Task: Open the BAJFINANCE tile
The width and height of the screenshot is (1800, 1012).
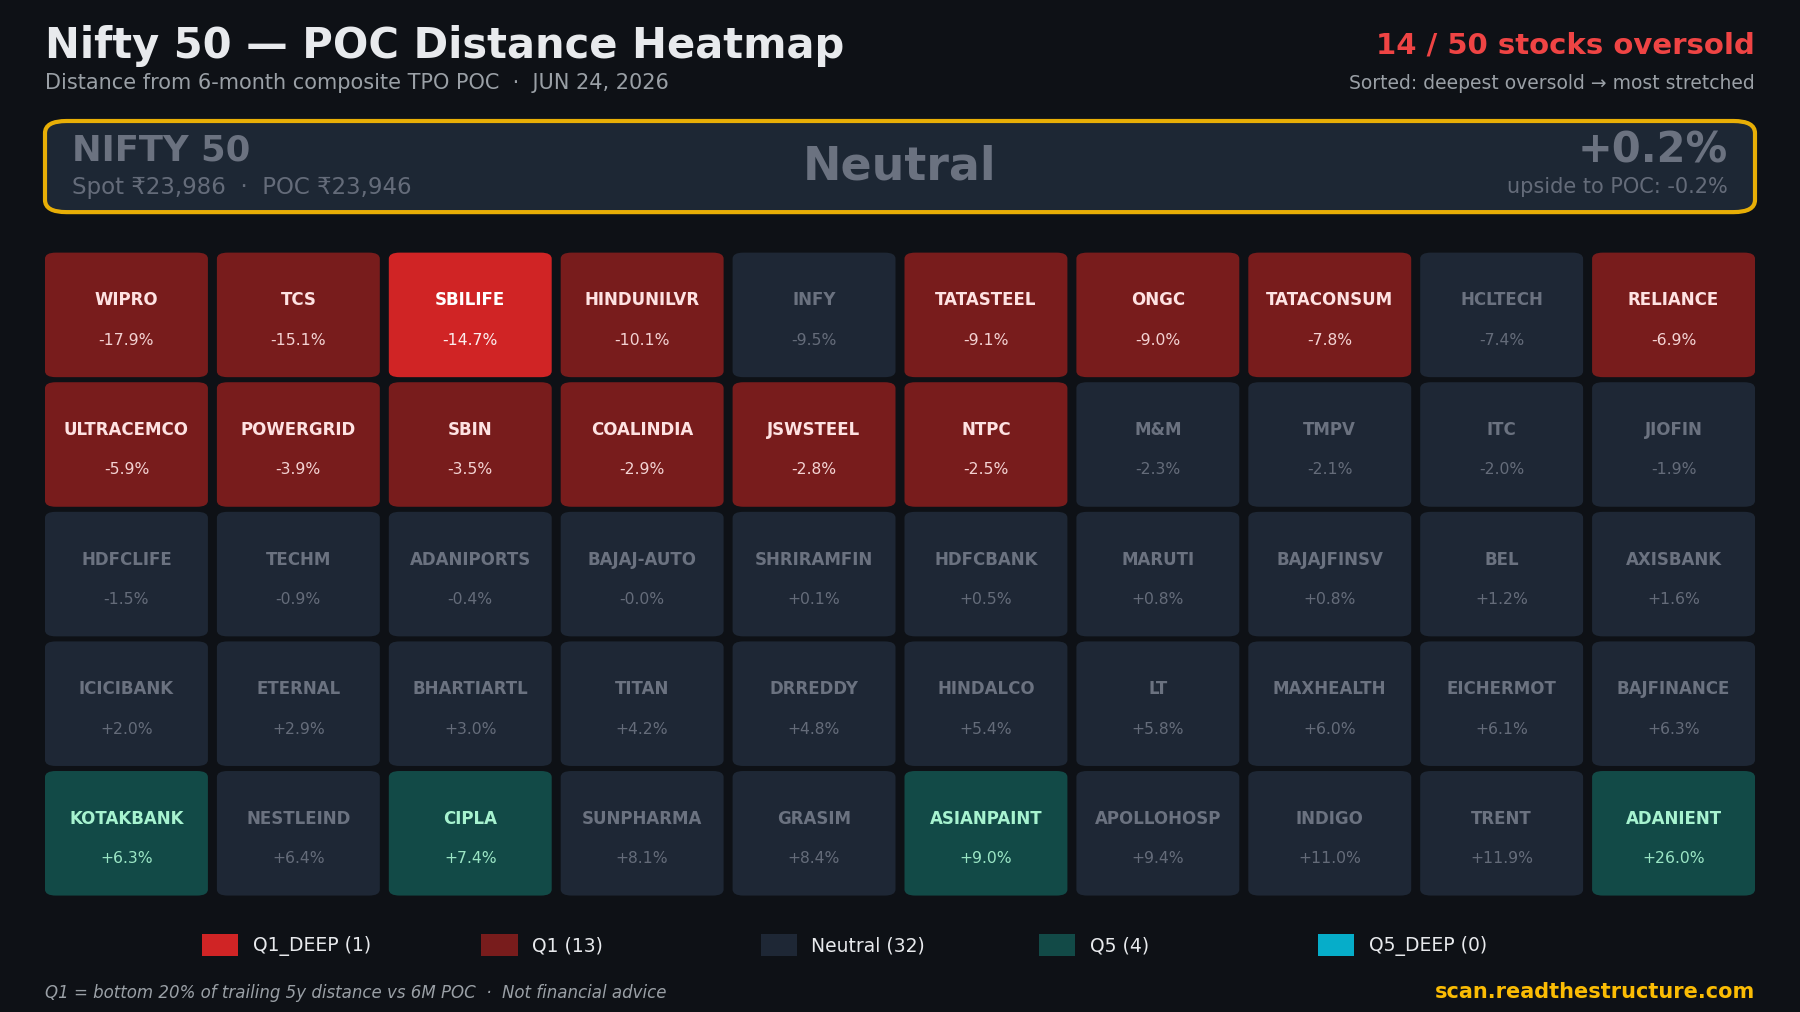Action: (x=1674, y=704)
